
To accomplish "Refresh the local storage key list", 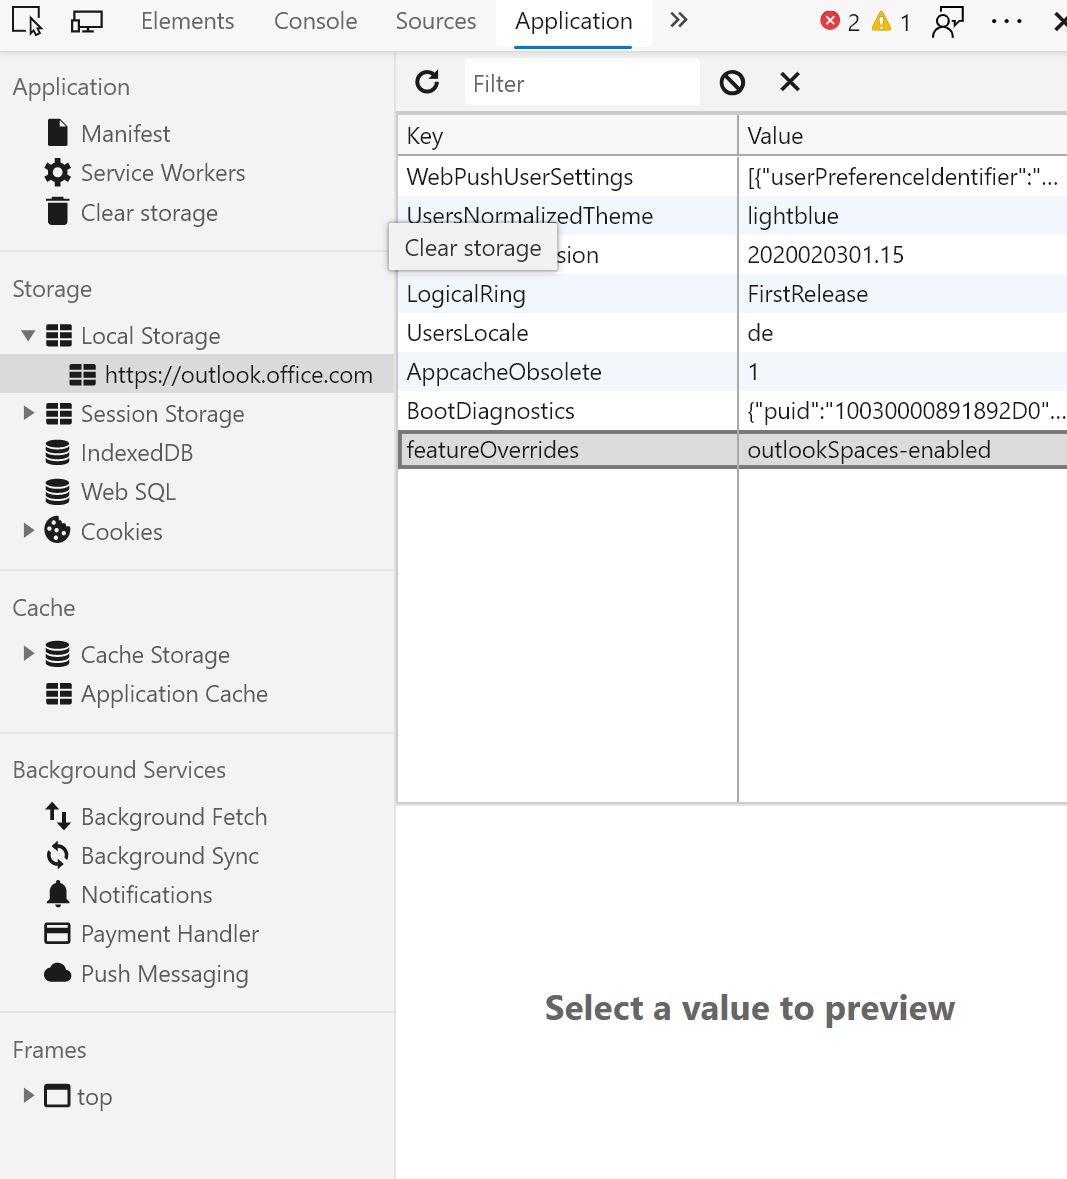I will click(x=428, y=82).
